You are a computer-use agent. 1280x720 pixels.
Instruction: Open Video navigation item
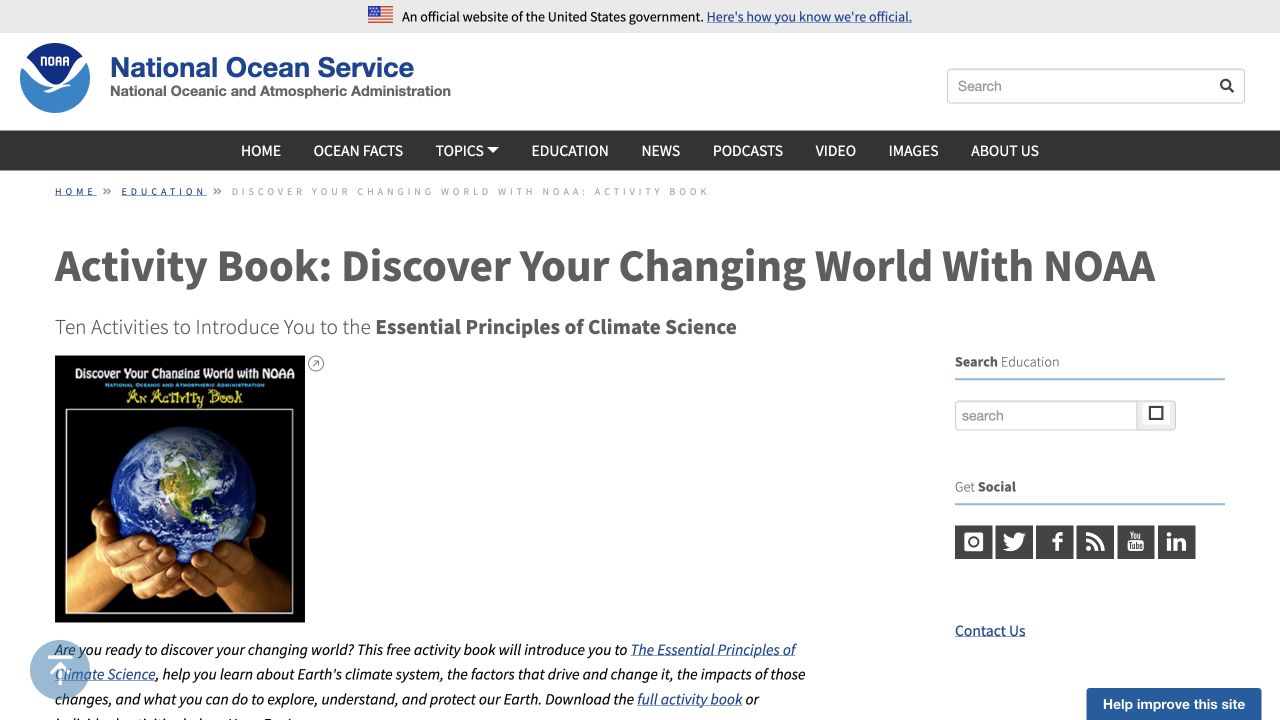835,151
